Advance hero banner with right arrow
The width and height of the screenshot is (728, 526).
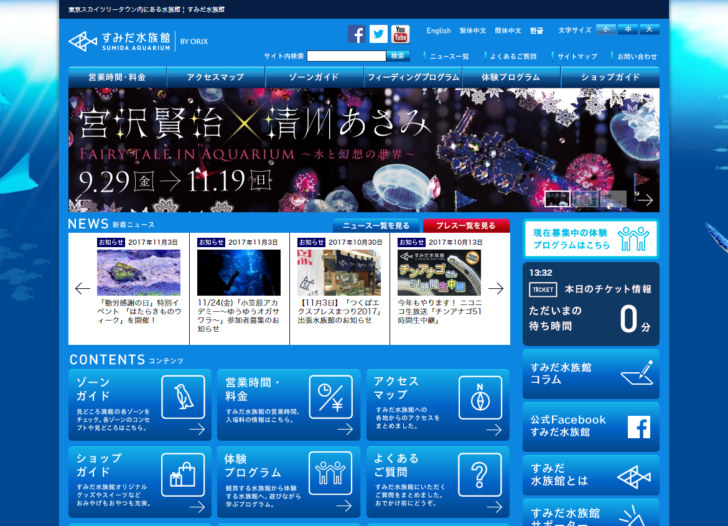coord(645,200)
